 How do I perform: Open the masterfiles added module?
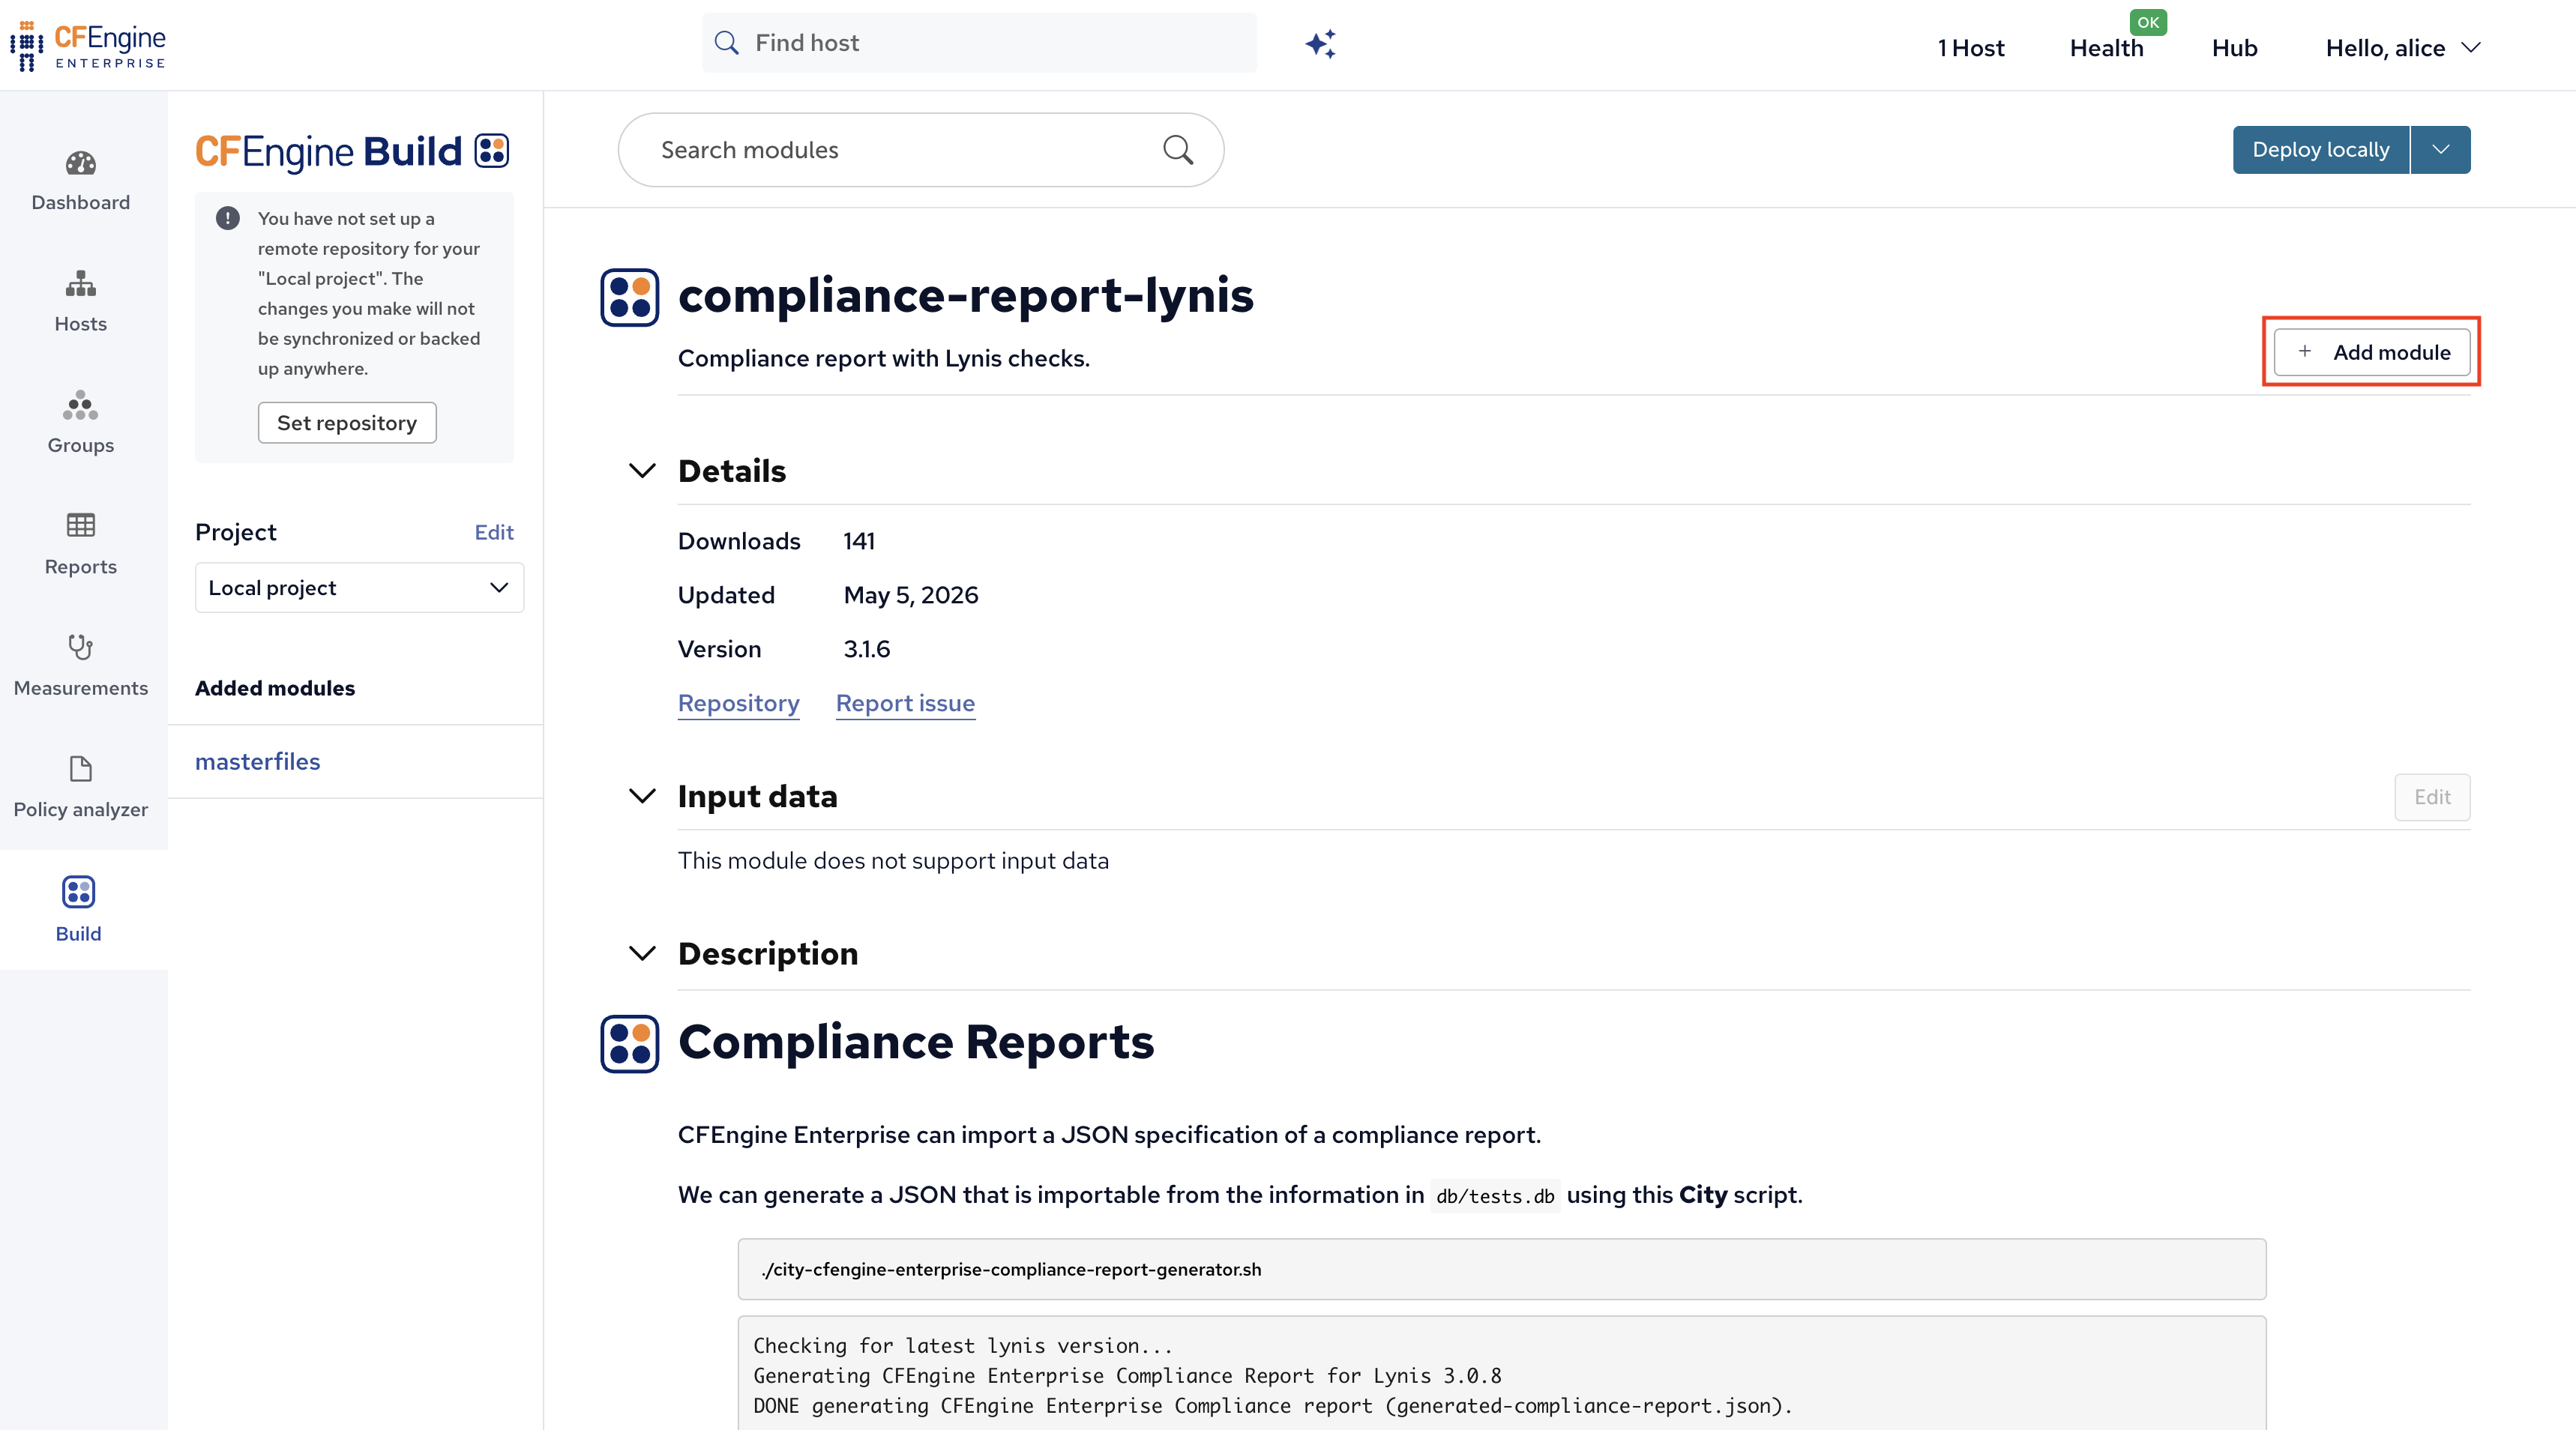258,762
